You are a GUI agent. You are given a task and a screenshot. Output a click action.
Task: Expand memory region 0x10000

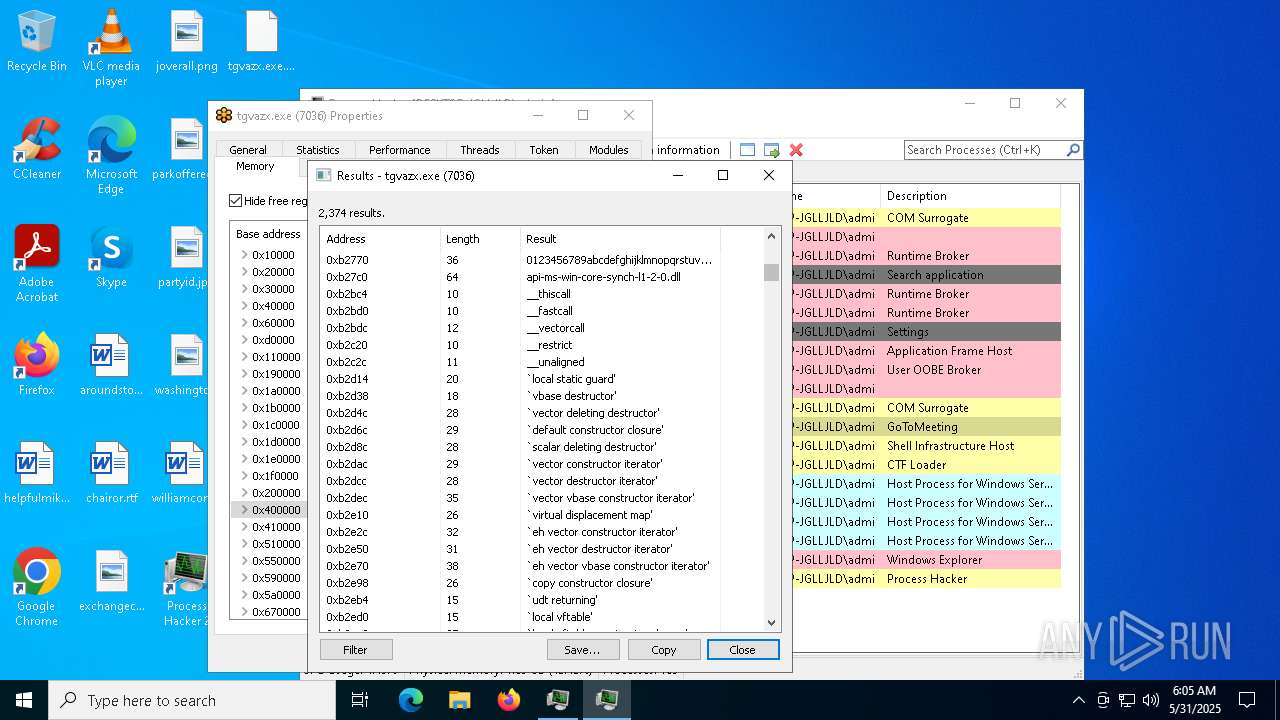point(244,255)
